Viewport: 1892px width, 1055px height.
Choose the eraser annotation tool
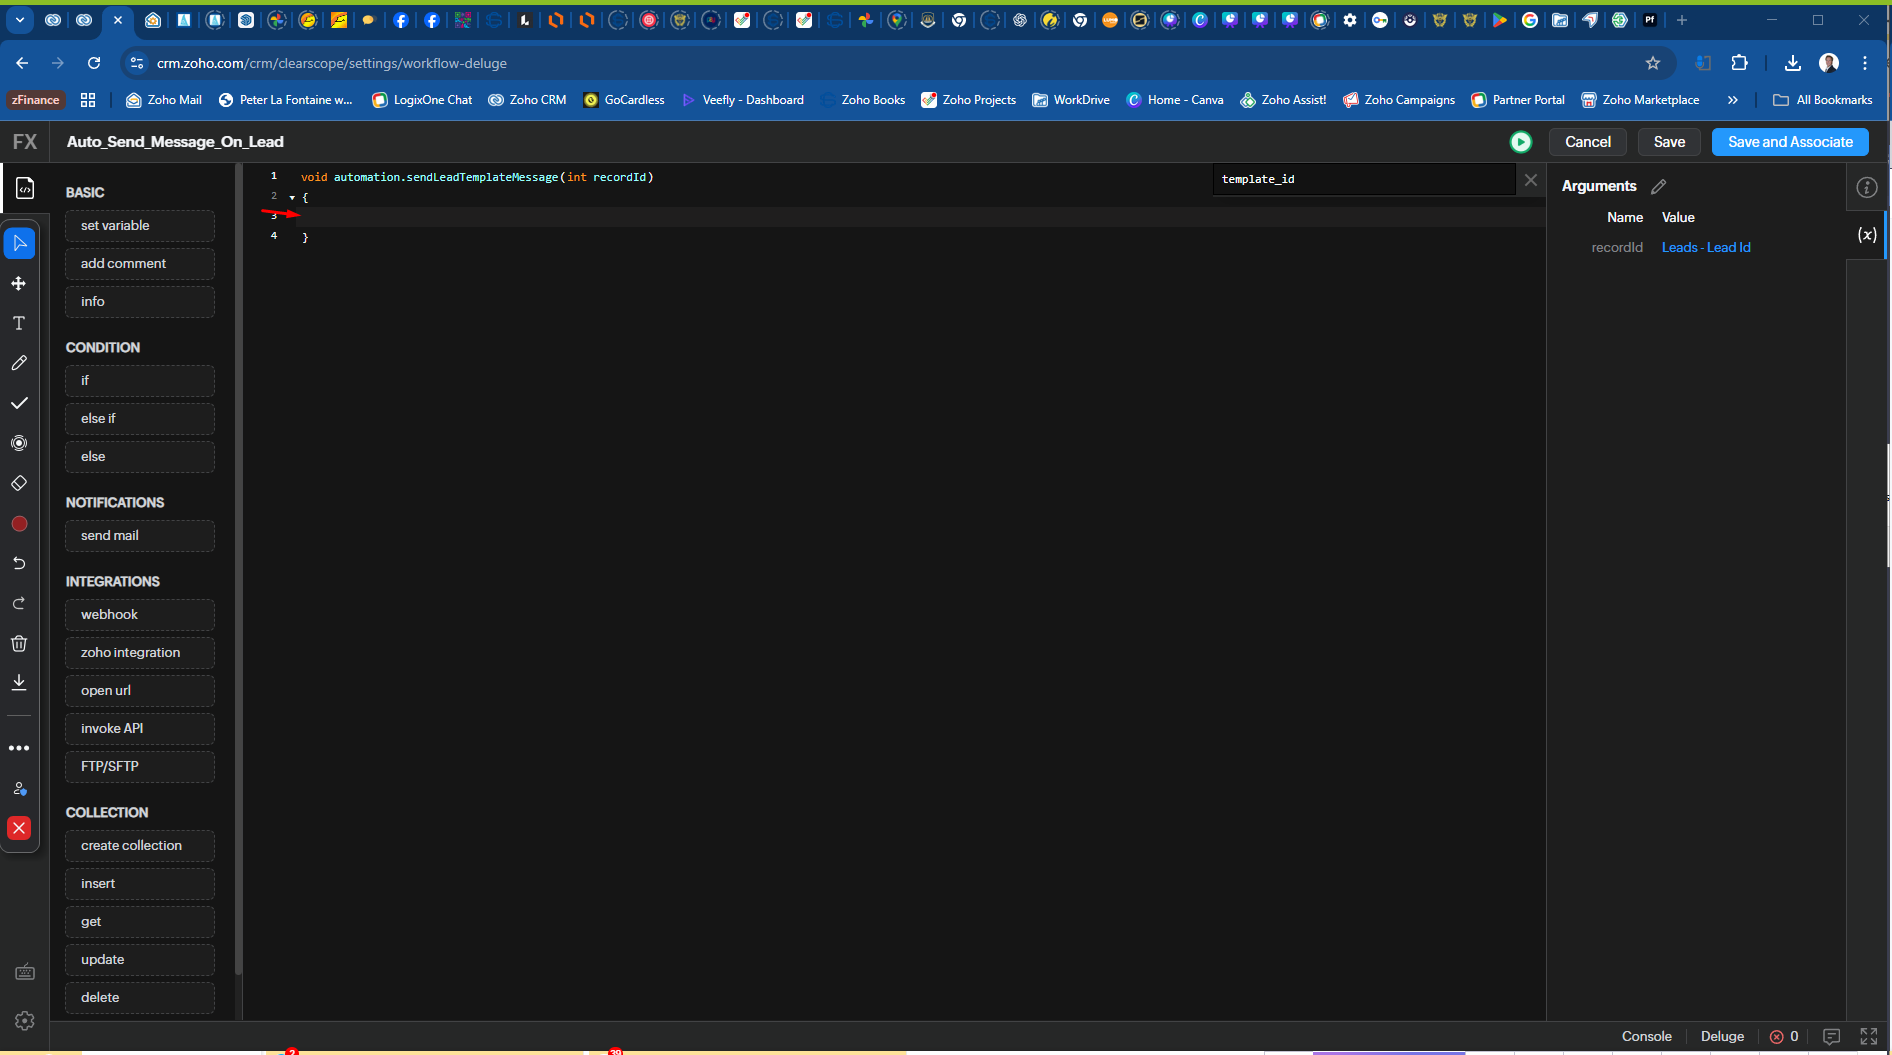pos(19,483)
